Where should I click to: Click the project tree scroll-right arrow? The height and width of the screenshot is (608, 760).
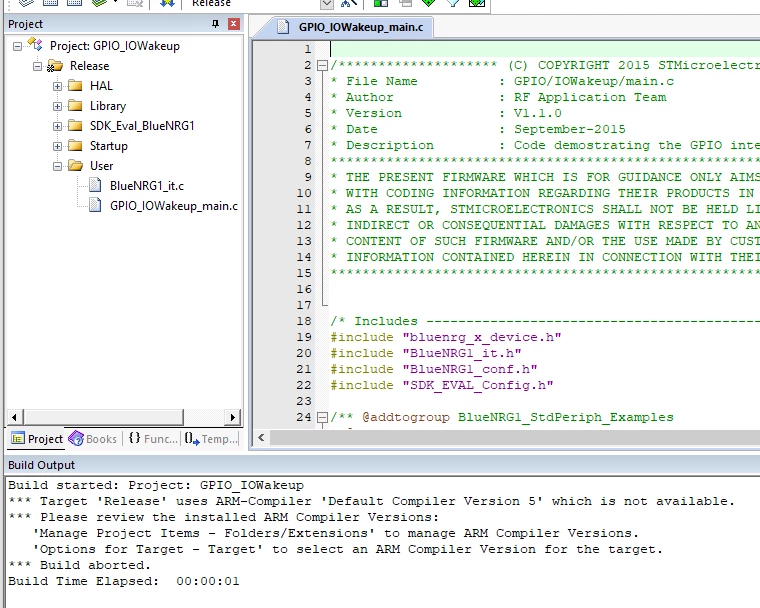233,417
